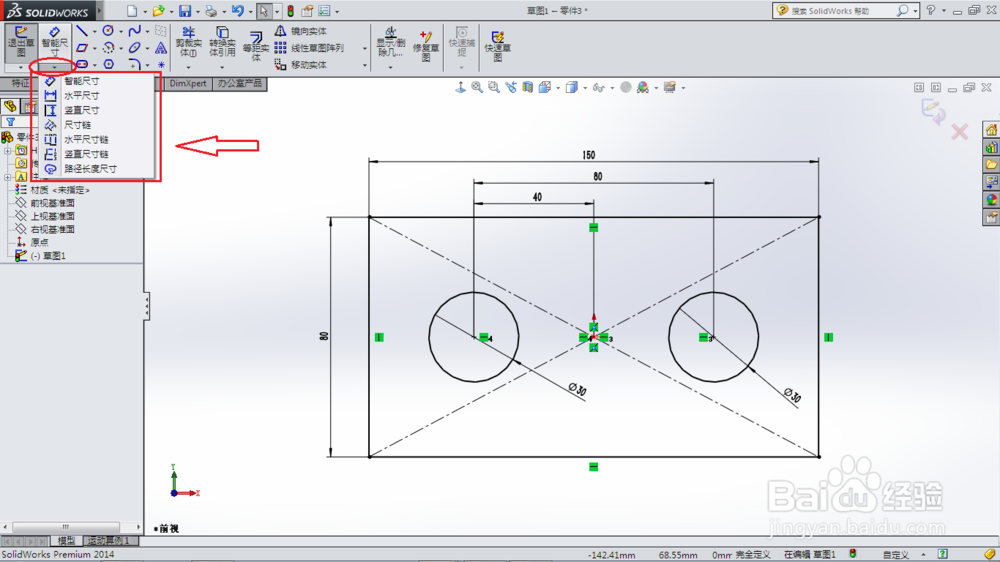Click Display/Delete Relations (显示/删除几何) tool
Screen dimensions: 1000x562
(x=390, y=42)
